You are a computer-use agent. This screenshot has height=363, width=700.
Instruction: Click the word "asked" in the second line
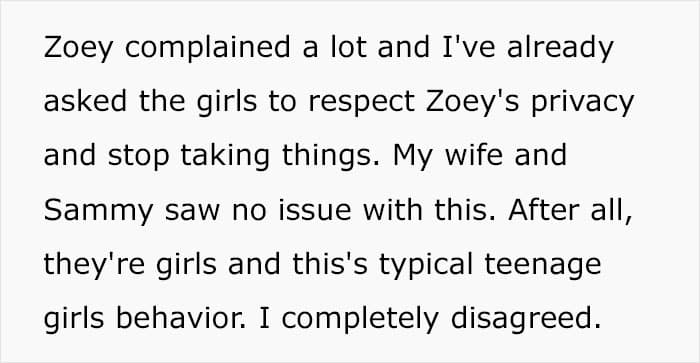[x=85, y=101]
